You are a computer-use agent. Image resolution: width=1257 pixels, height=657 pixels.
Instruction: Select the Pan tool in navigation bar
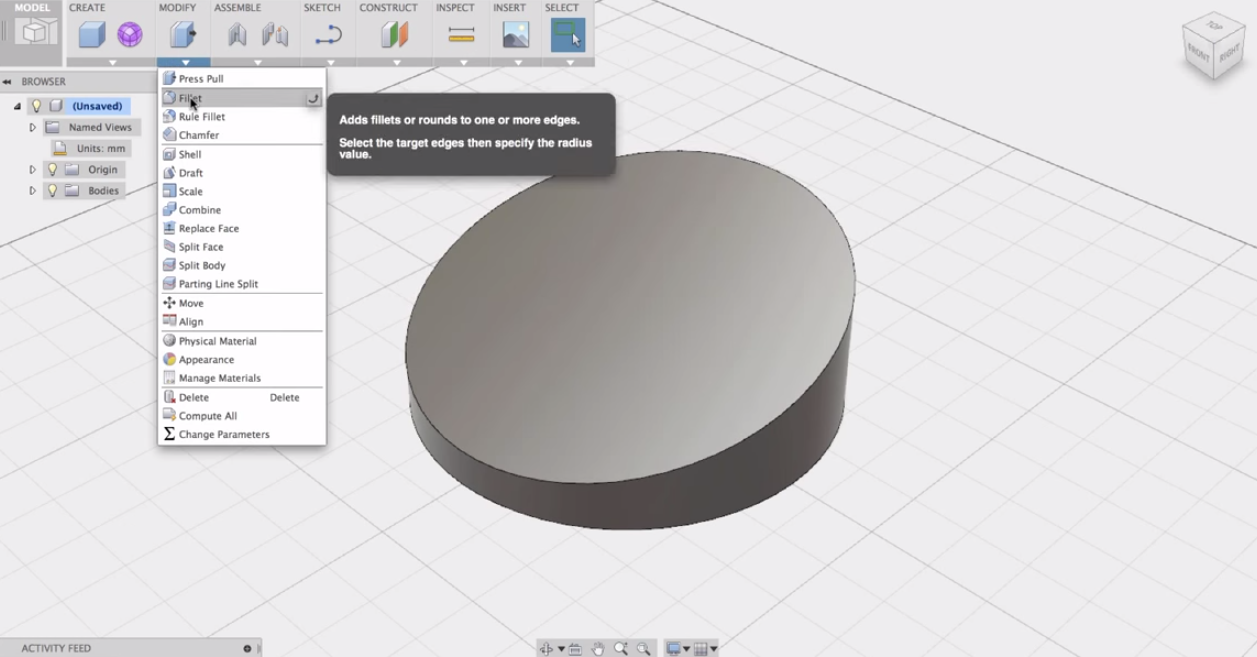pyautogui.click(x=601, y=647)
